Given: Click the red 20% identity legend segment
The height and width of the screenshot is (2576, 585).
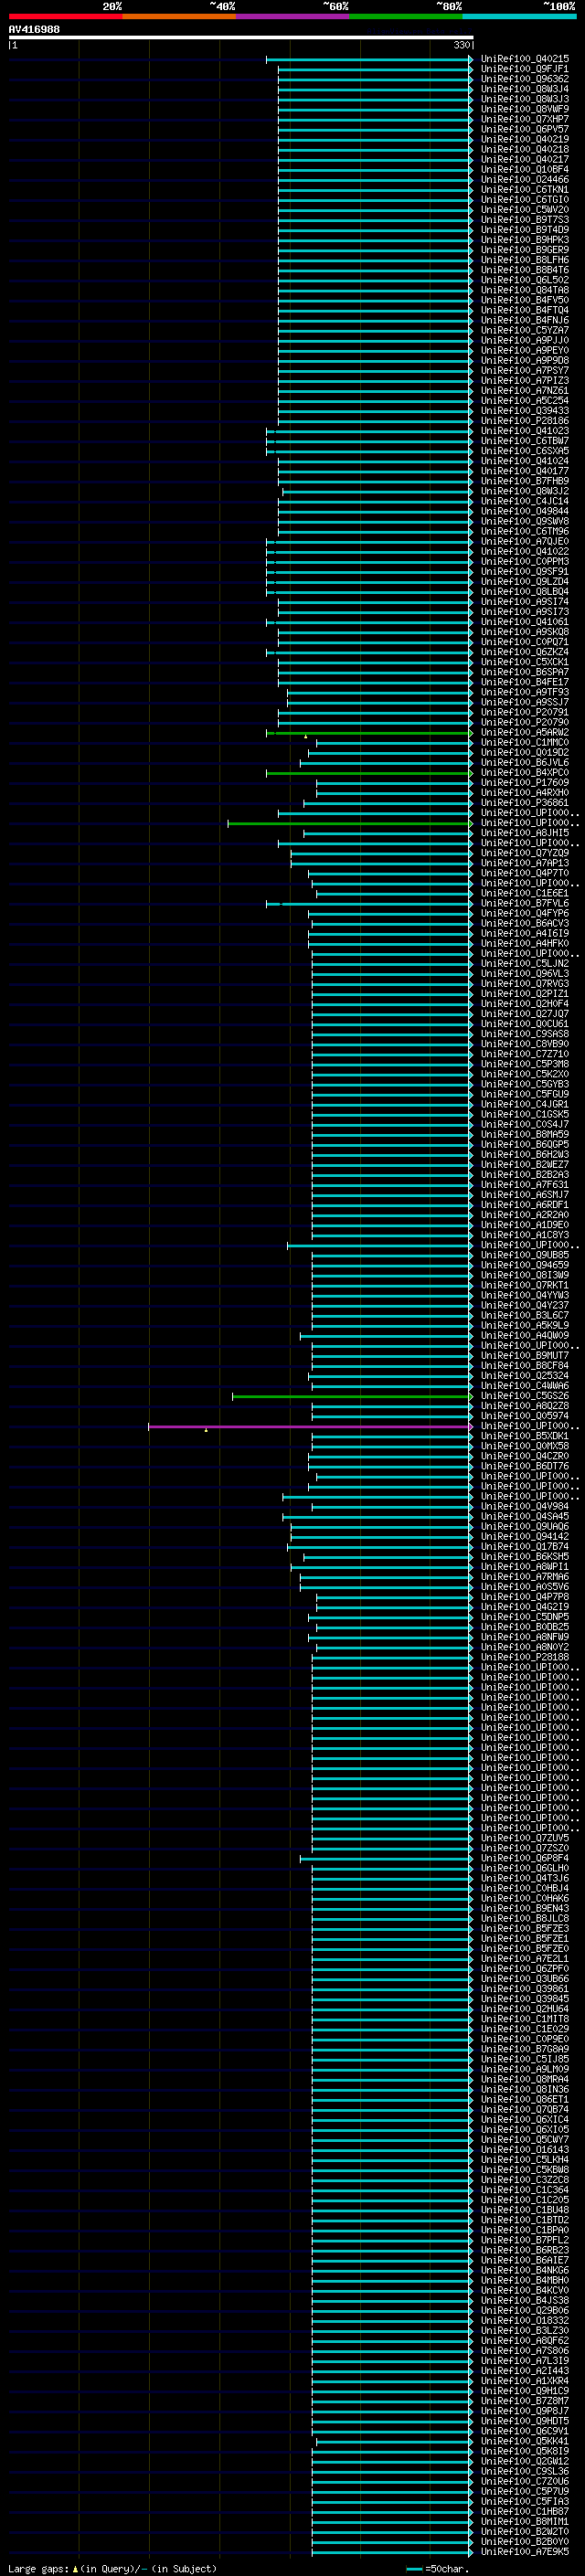Looking at the screenshot, I should [x=65, y=16].
